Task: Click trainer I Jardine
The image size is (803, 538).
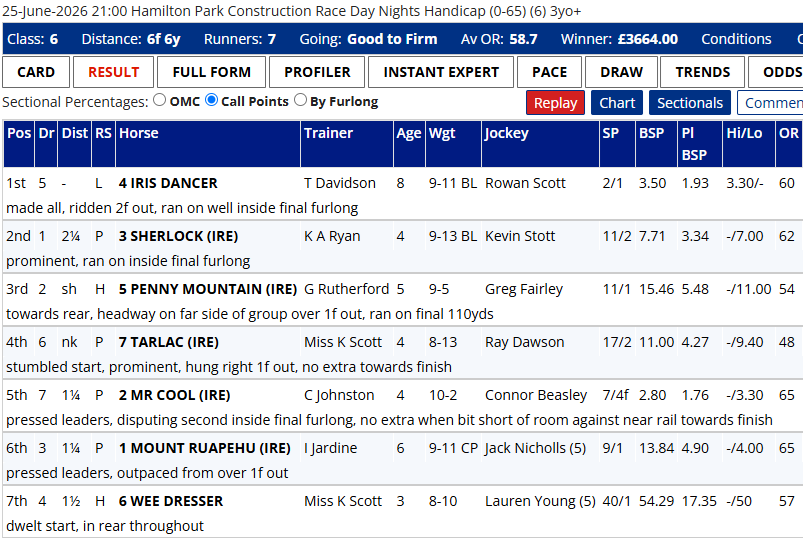Action: (330, 448)
